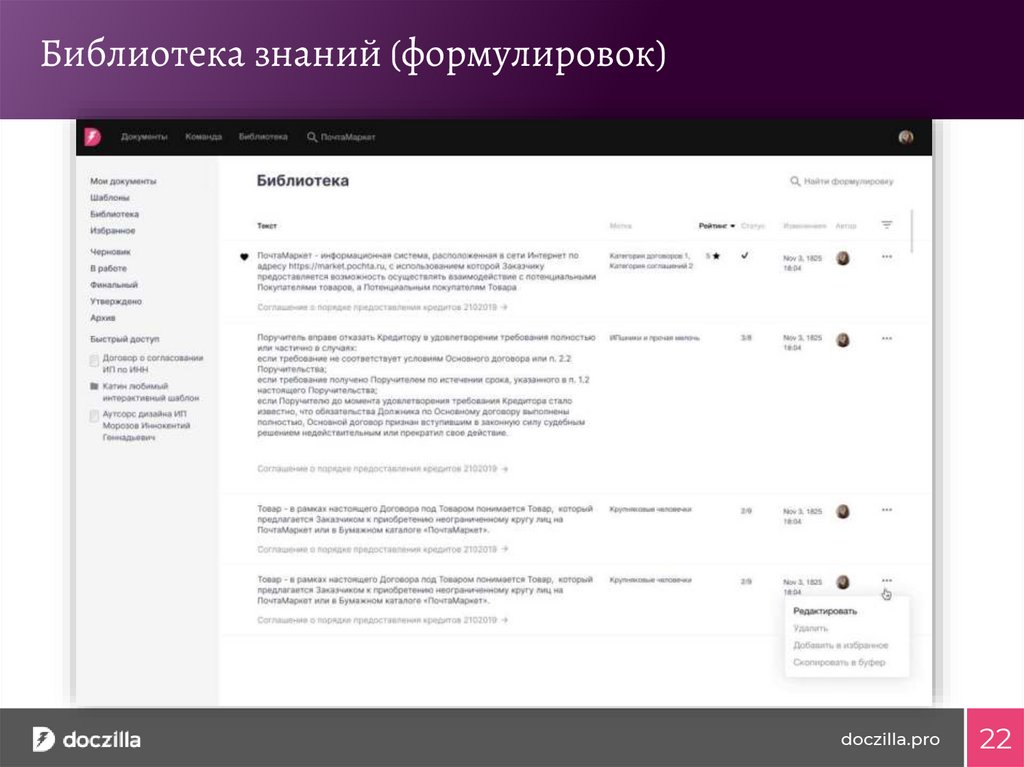Click the Doczilla logo in the app header
The width and height of the screenshot is (1024, 767).
click(93, 137)
